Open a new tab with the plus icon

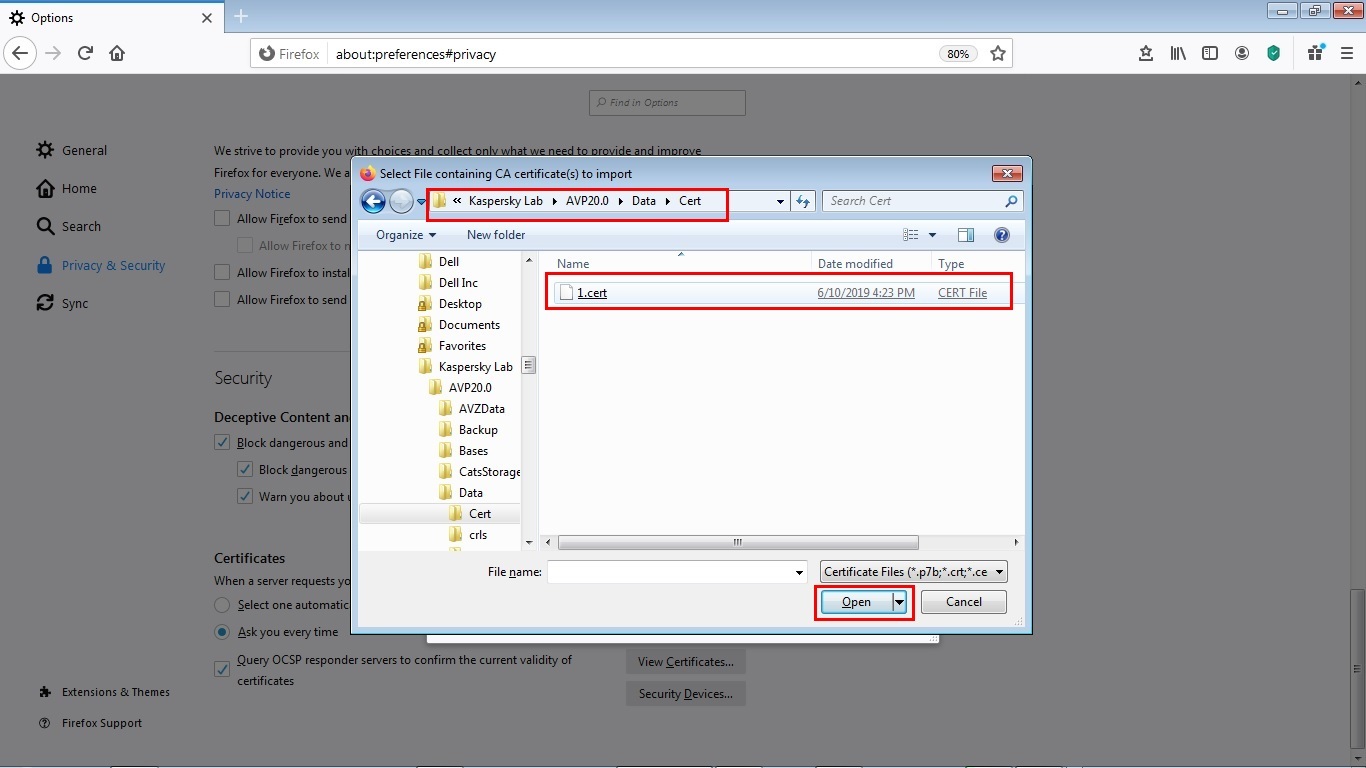[241, 17]
